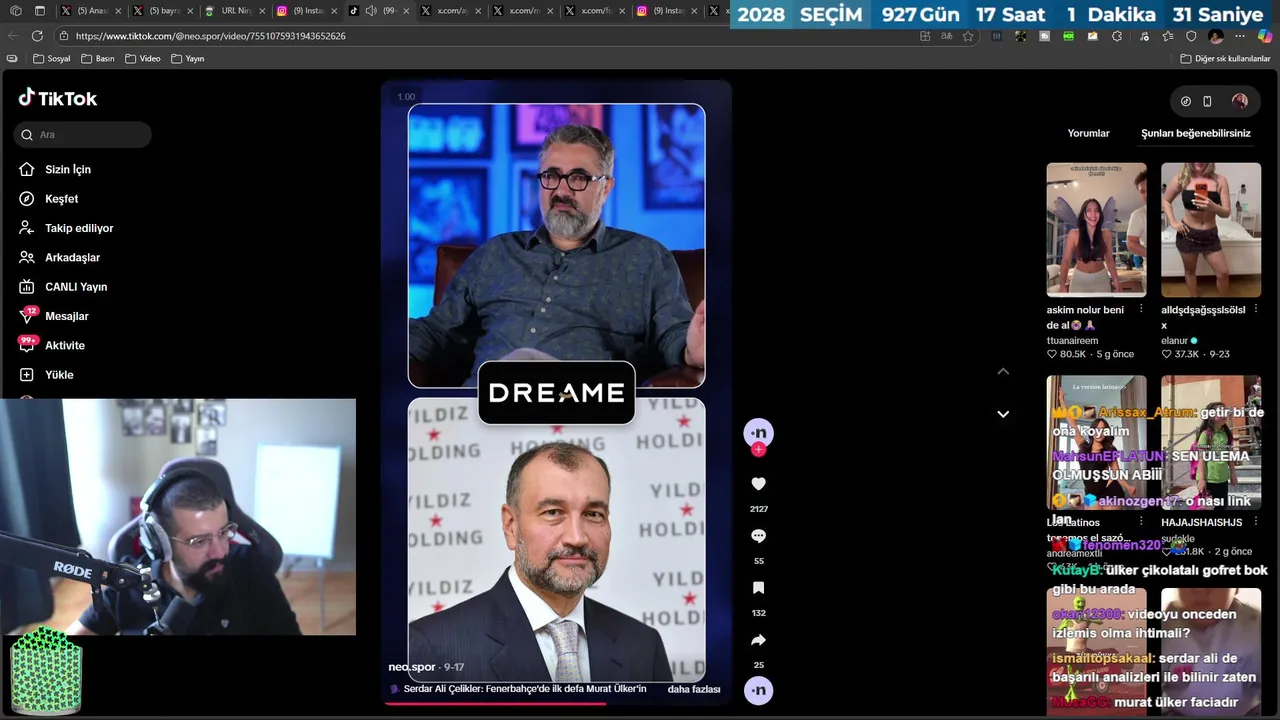Expand caption with daha fazlası
1280x720 pixels.
click(x=693, y=689)
